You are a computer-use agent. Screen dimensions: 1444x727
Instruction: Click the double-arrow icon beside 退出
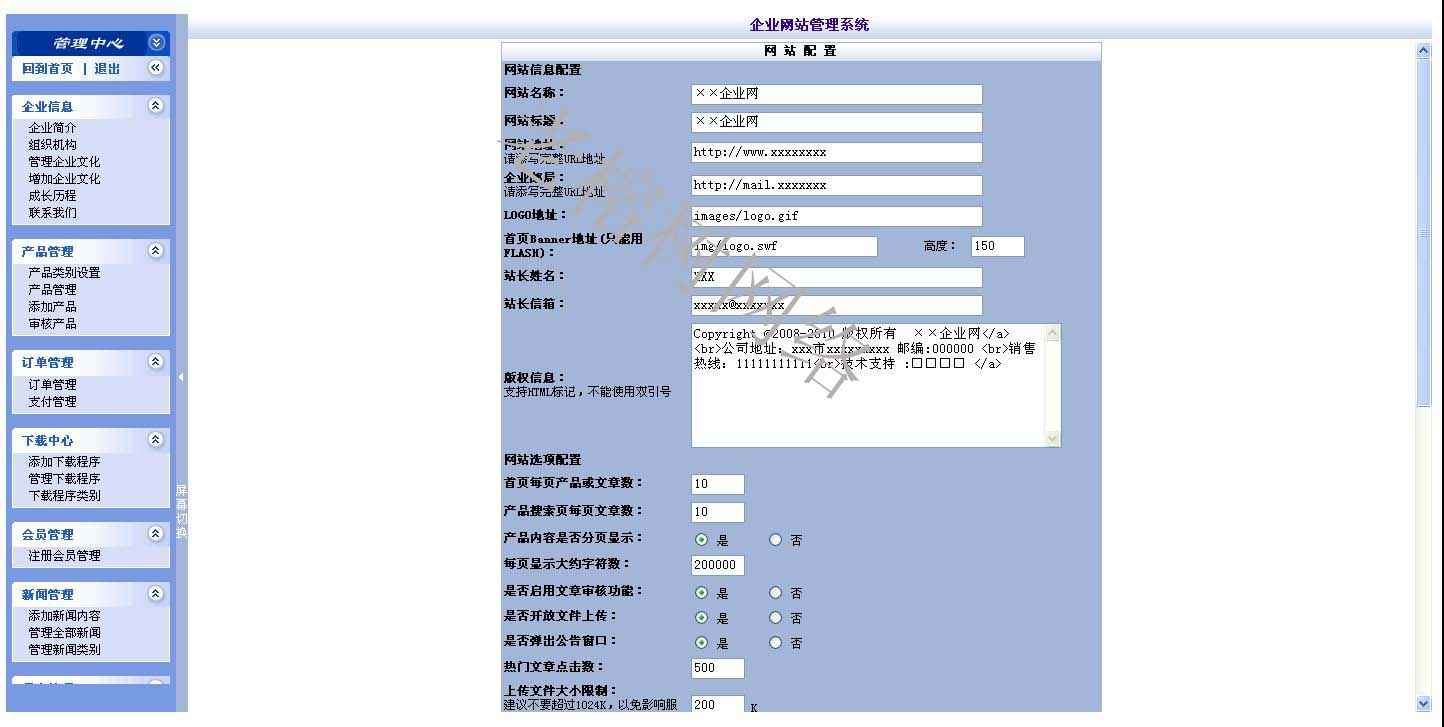click(x=156, y=68)
